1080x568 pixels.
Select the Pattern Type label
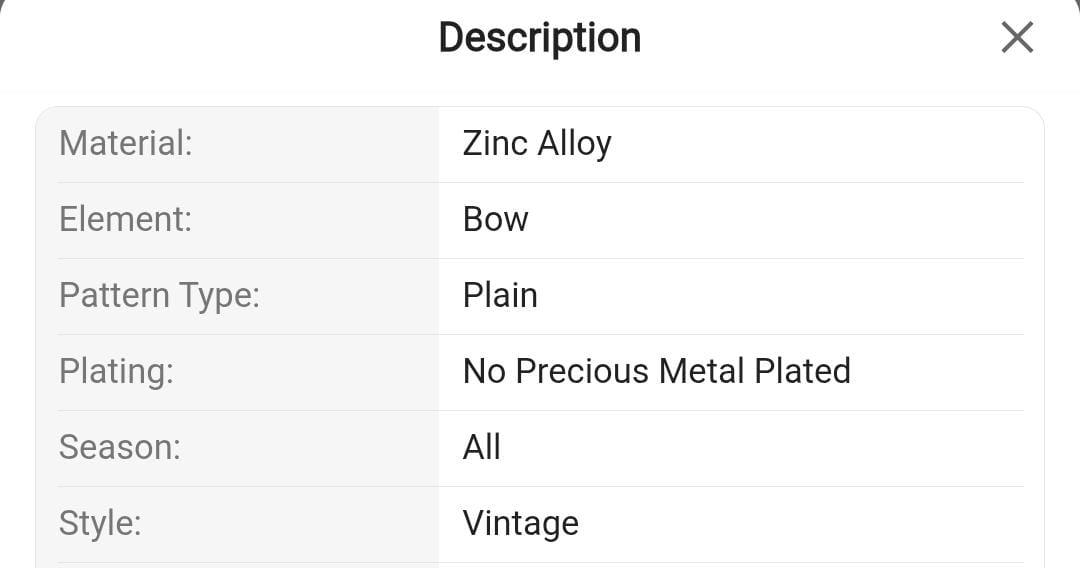pos(159,296)
